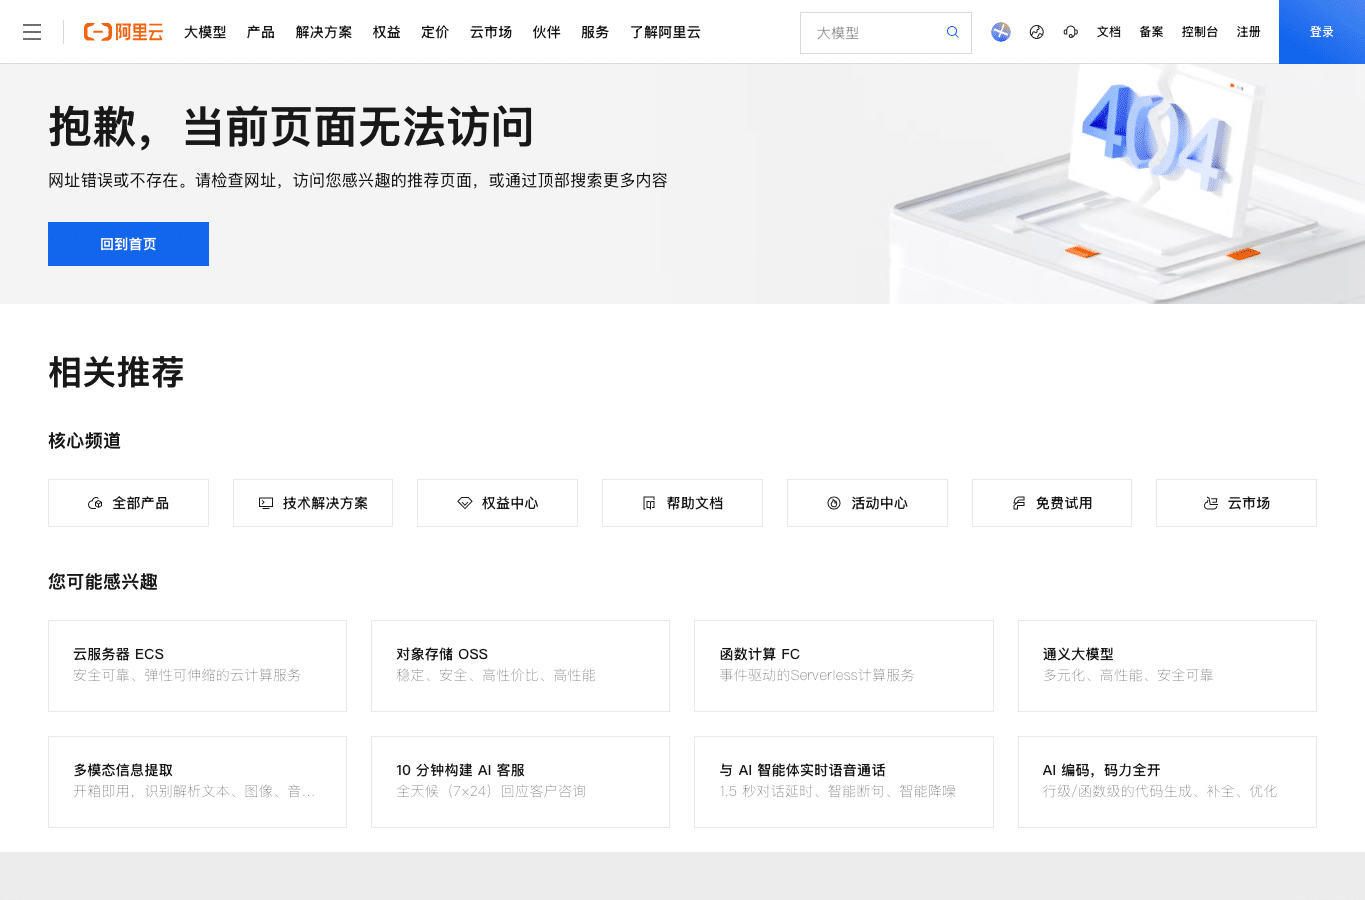This screenshot has width=1365, height=900.
Task: Click the blue round AI assistant icon
Action: tap(1001, 32)
